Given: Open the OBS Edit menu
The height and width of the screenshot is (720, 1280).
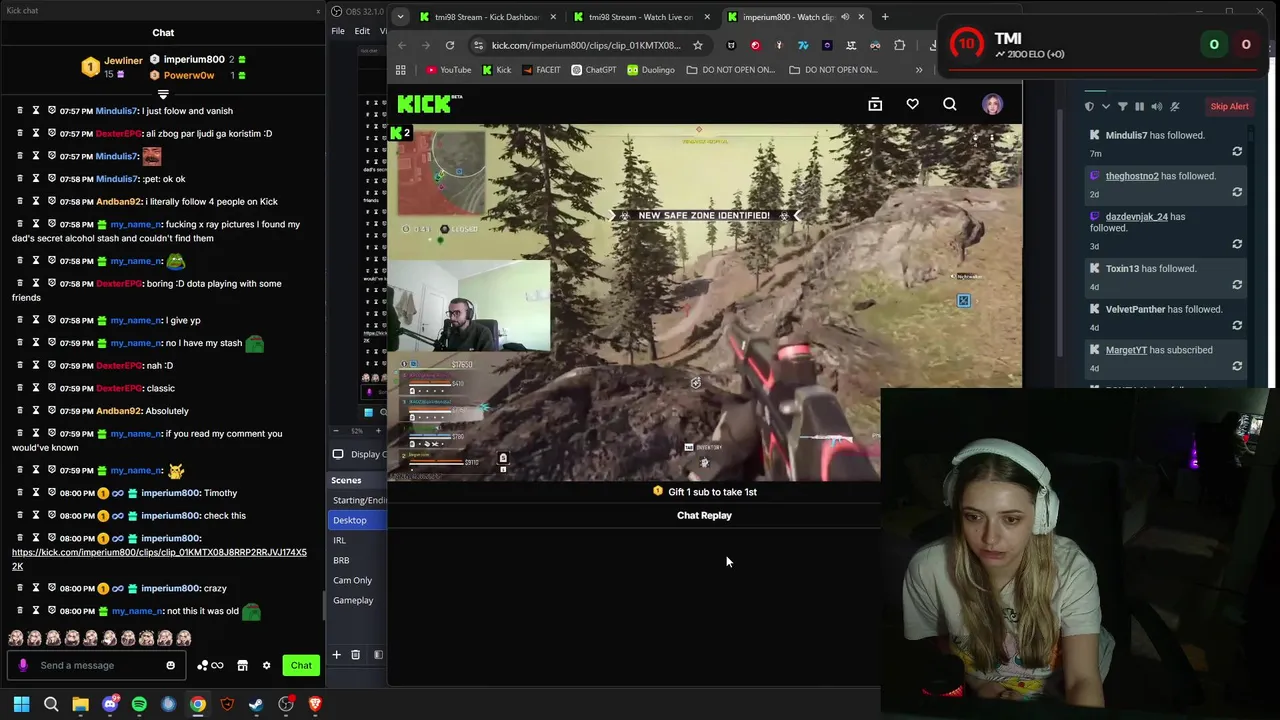Looking at the screenshot, I should [362, 31].
